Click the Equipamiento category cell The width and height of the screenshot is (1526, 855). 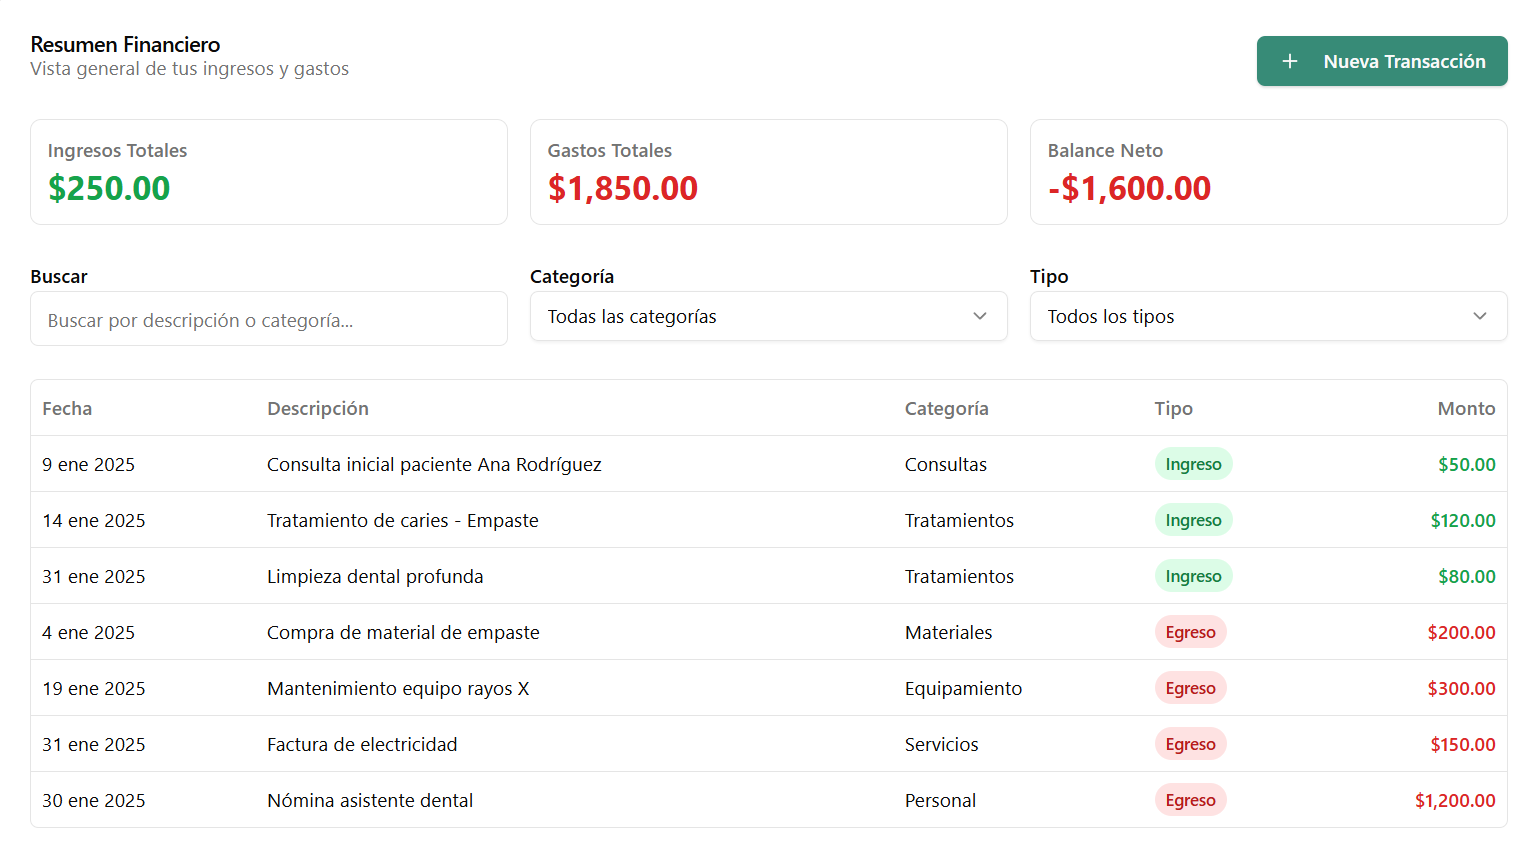point(963,688)
